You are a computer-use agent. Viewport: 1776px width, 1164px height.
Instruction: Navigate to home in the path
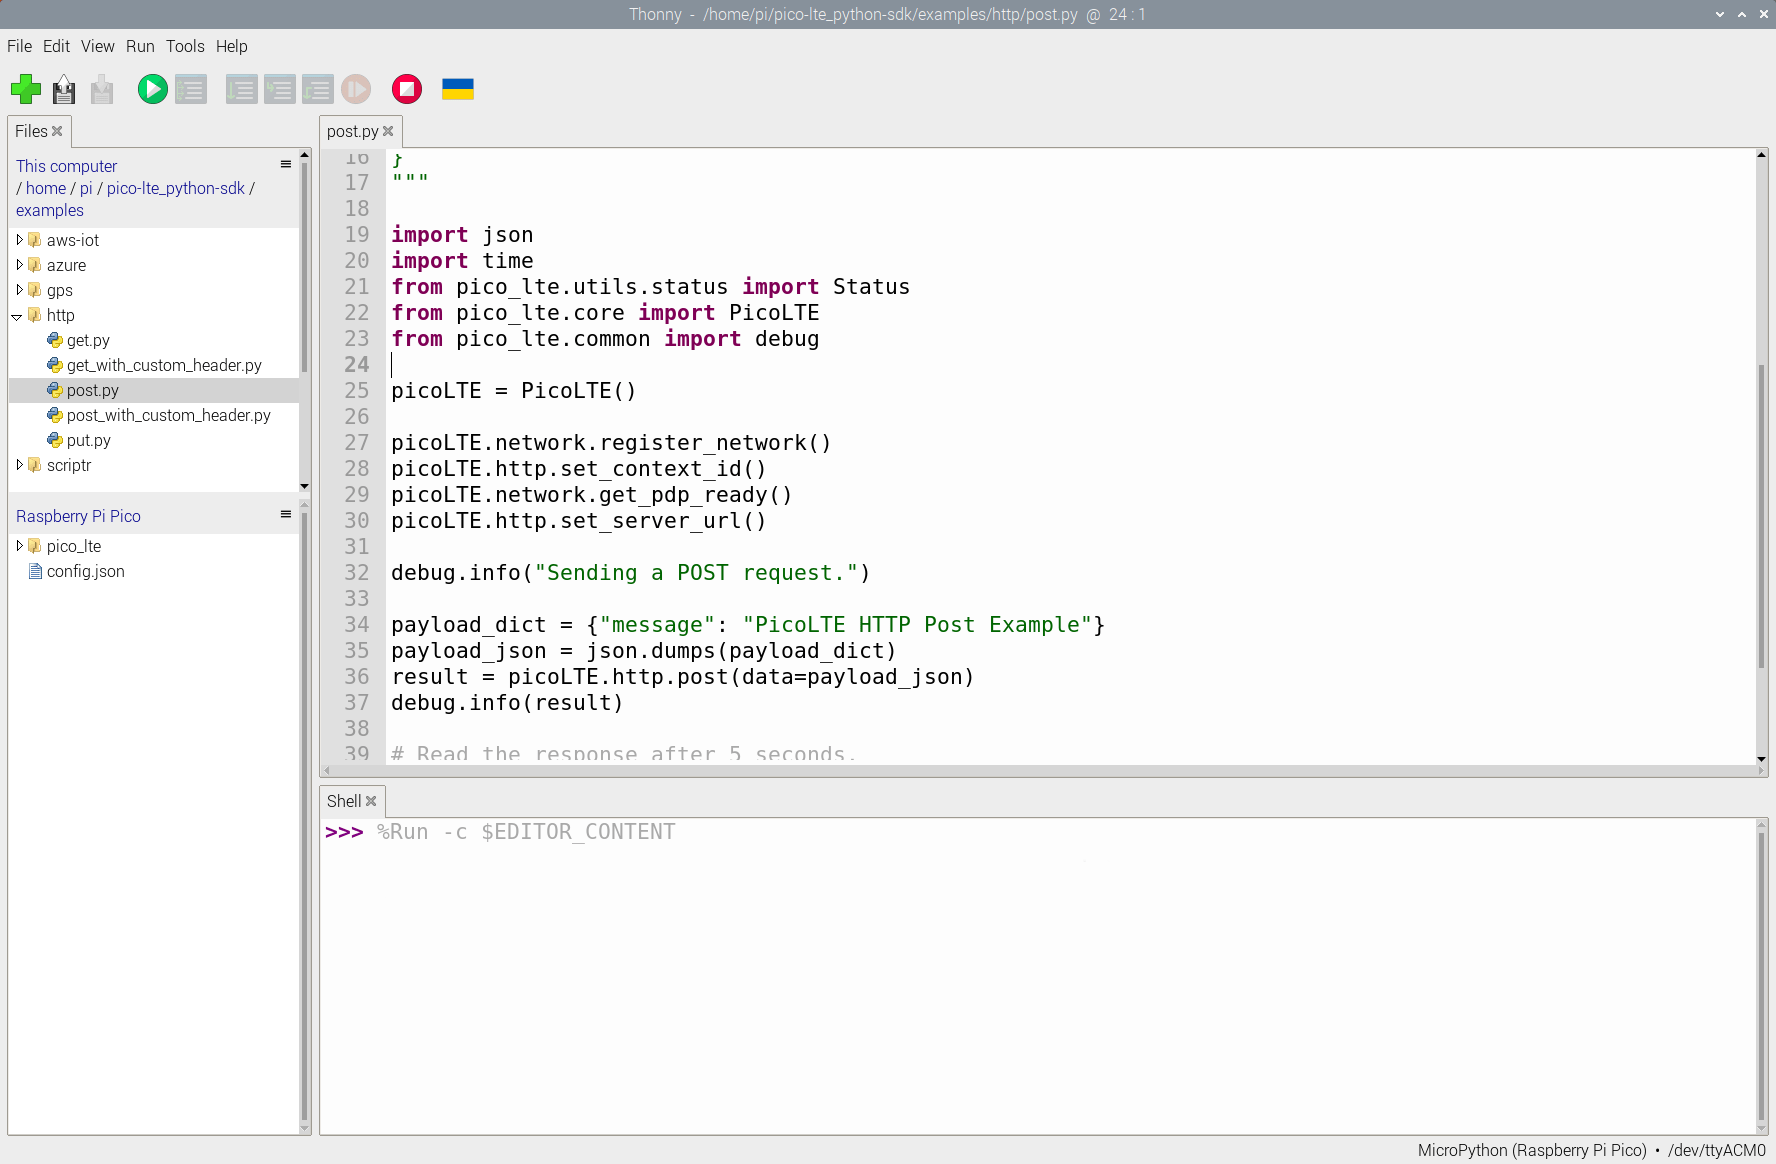click(x=46, y=188)
